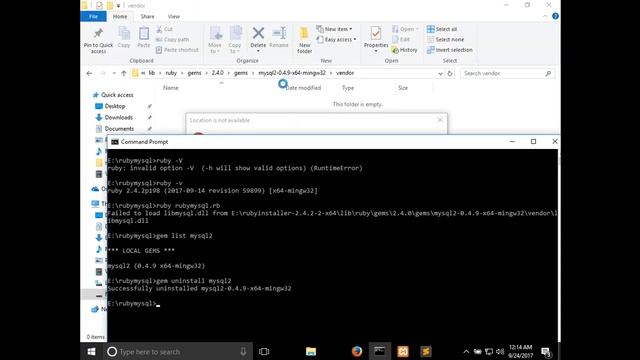
Task: Click Select all
Action: coord(442,29)
